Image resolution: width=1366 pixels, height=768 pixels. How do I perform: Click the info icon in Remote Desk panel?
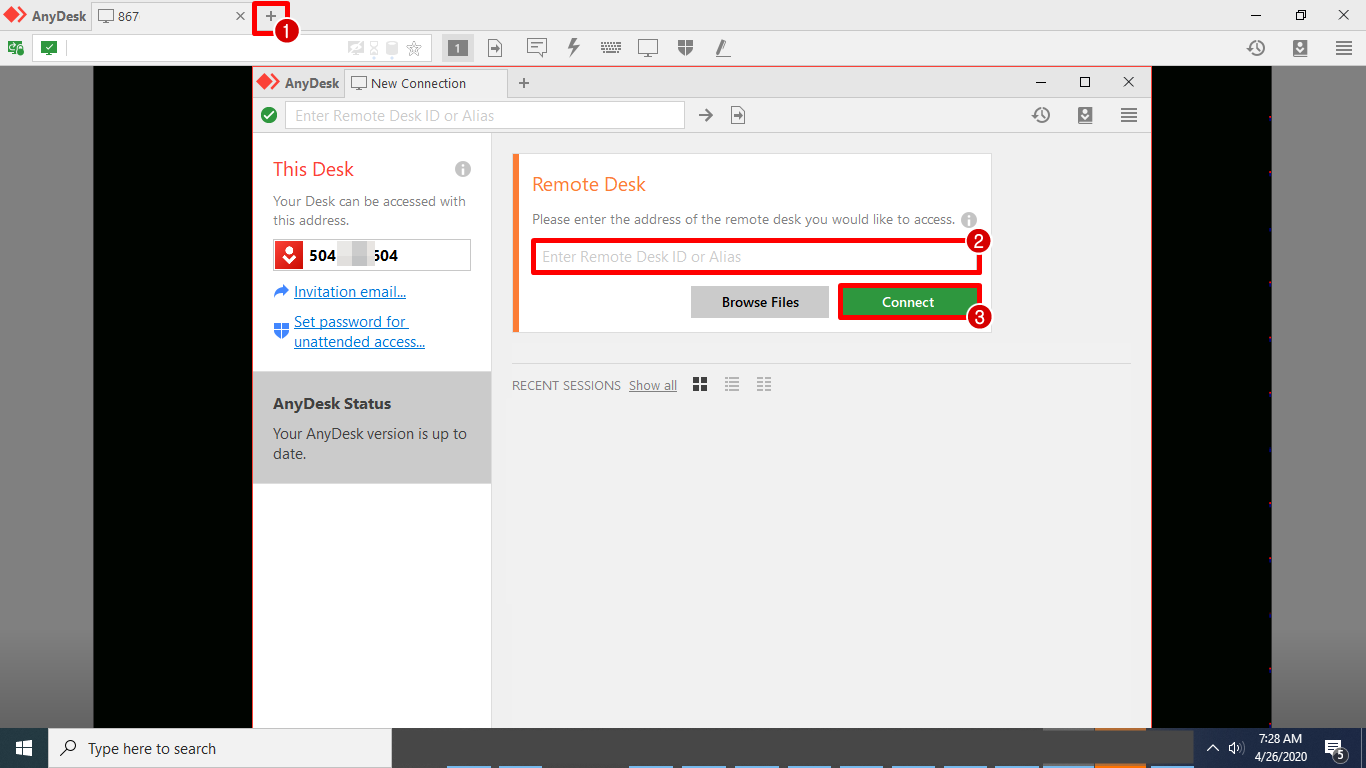click(968, 220)
